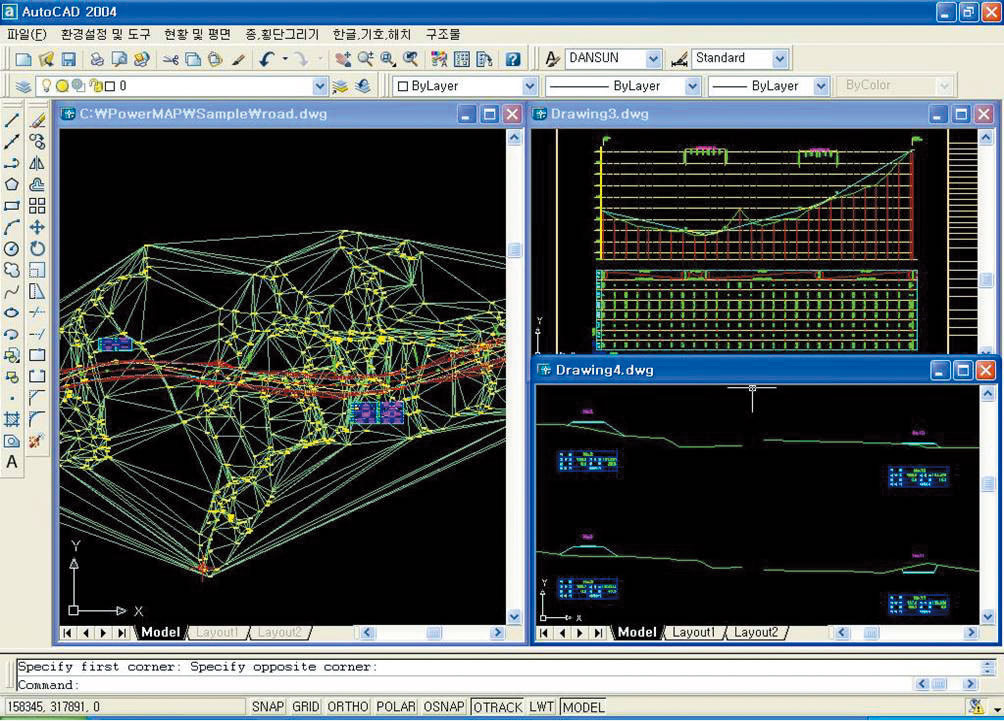Disable OTRACK in the status bar
Screen dimensions: 1004x721
point(497,707)
